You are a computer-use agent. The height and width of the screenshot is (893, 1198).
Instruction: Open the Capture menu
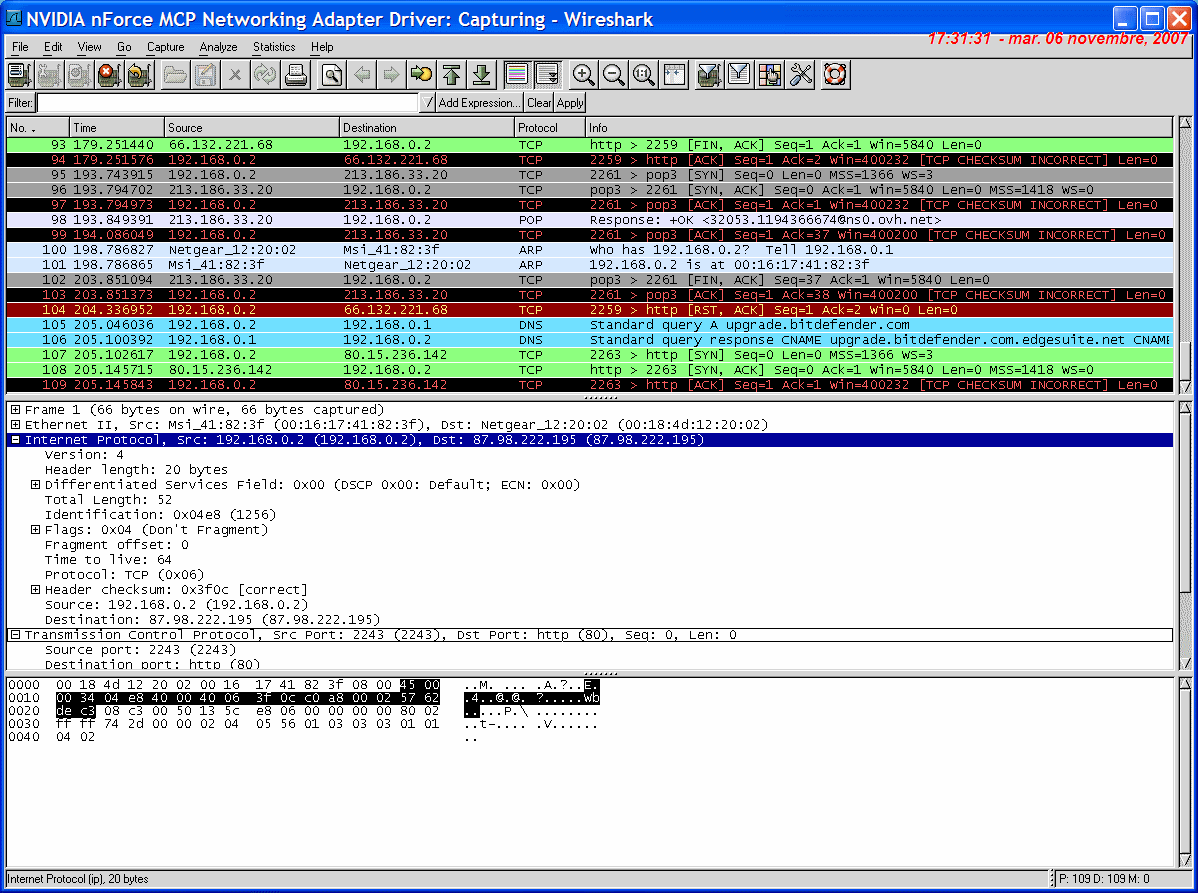[166, 47]
